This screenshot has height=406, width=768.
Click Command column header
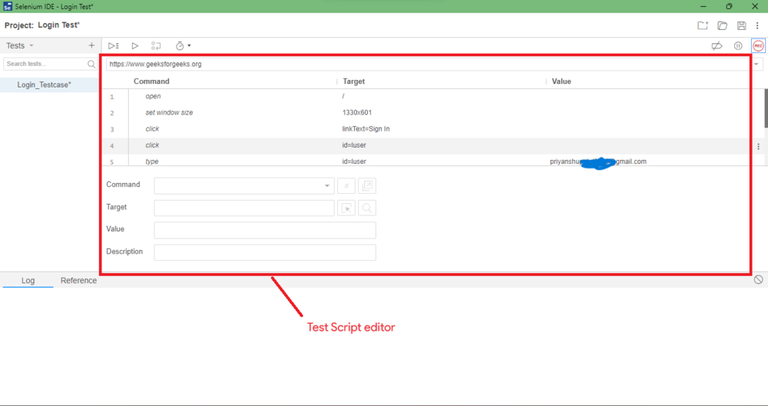click(151, 81)
